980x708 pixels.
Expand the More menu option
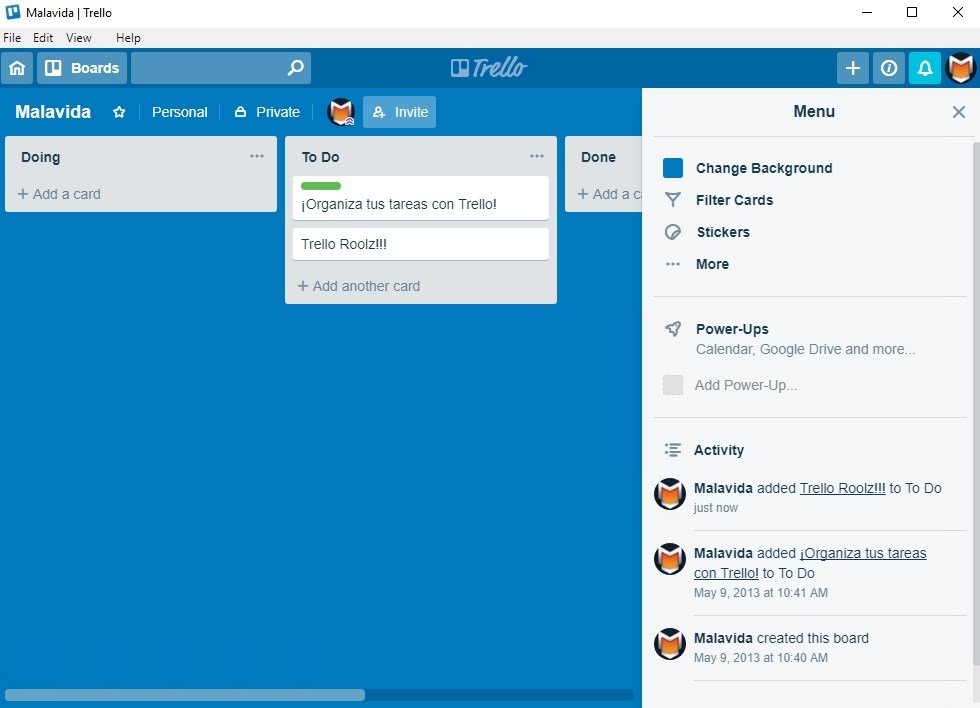[x=712, y=264]
